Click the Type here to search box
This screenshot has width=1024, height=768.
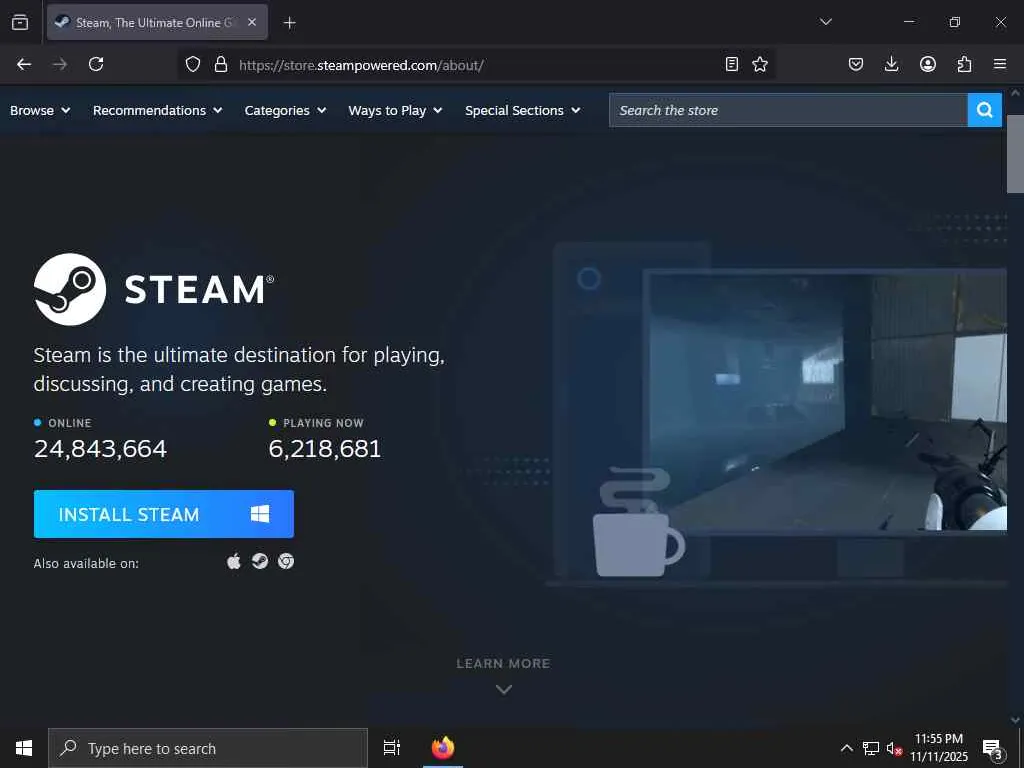pyautogui.click(x=208, y=748)
